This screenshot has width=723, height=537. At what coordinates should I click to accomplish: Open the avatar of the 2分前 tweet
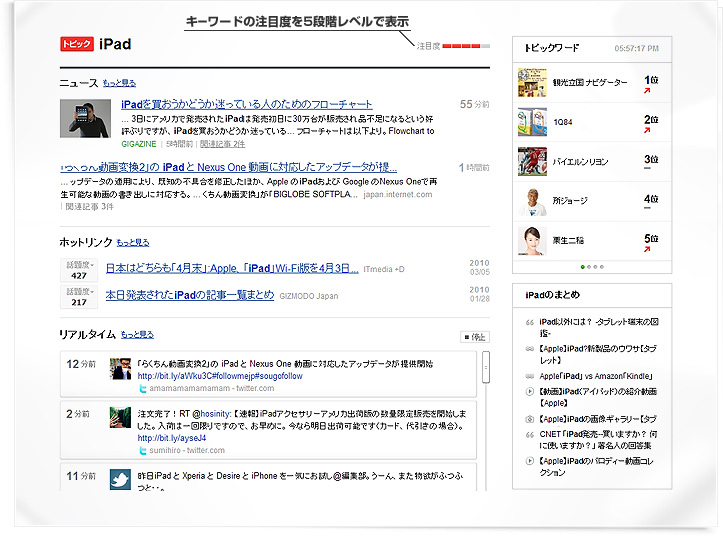pos(120,417)
